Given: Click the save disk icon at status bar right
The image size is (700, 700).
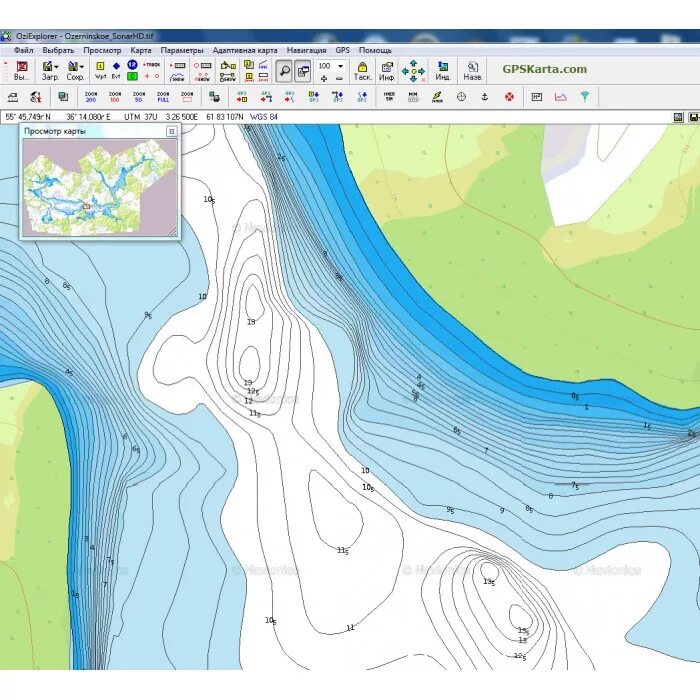Looking at the screenshot, I should pyautogui.click(x=694, y=117).
